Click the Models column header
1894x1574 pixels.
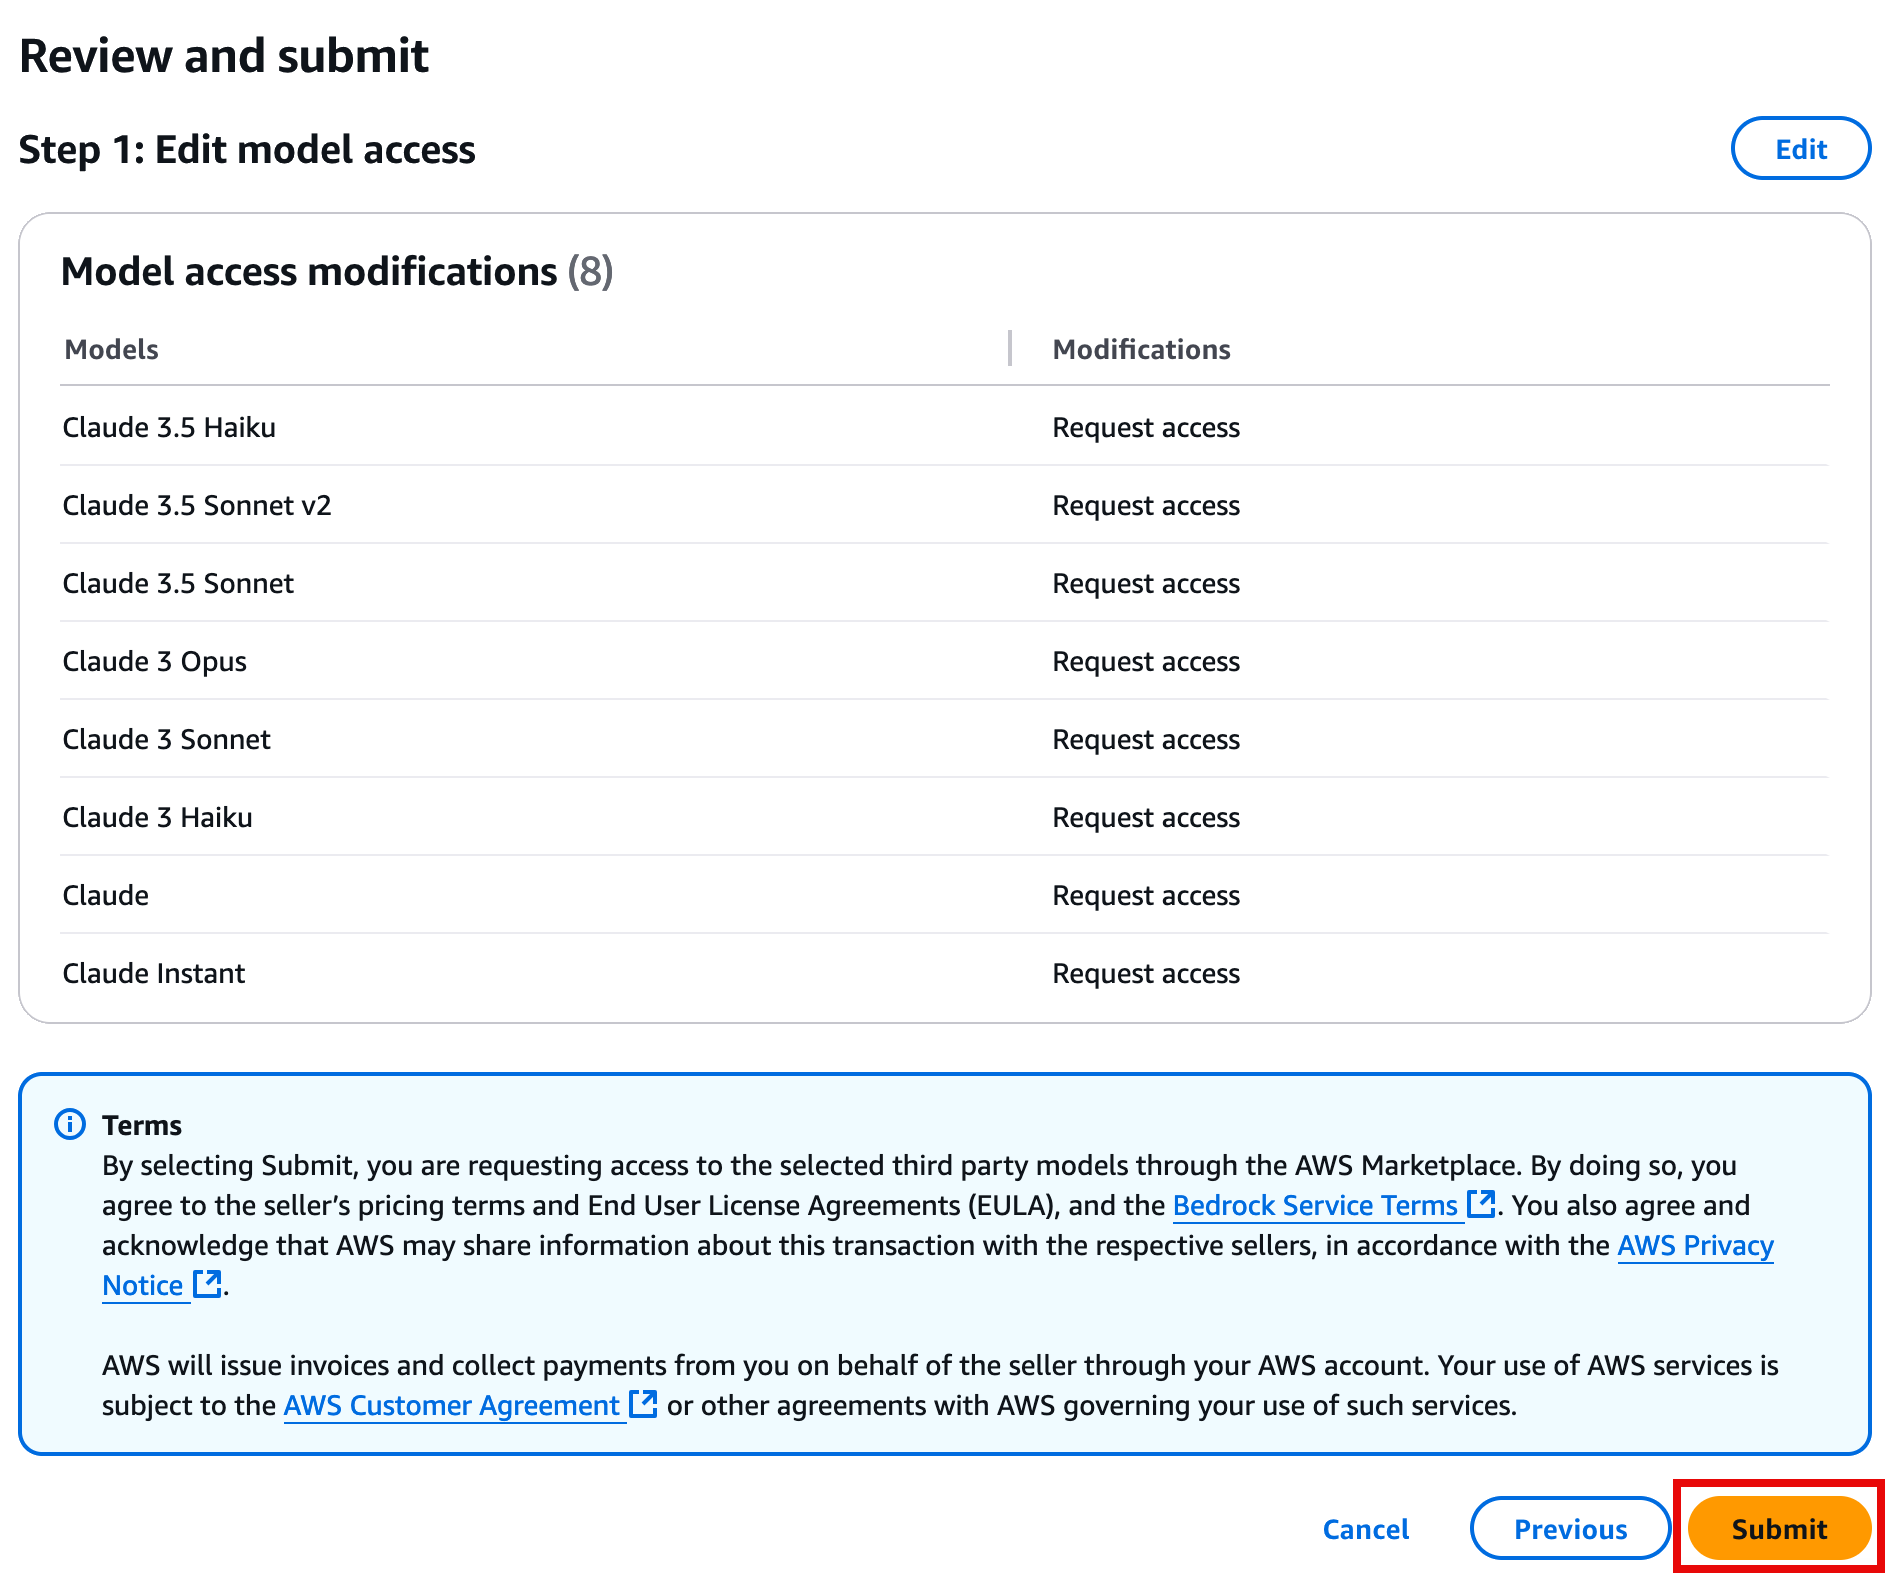tap(112, 349)
